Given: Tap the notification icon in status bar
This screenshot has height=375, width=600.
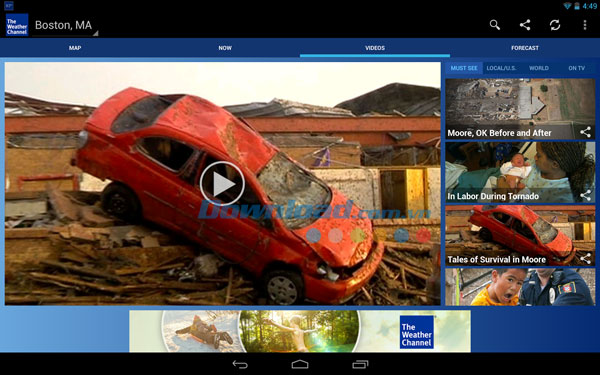Looking at the screenshot, I should pos(8,5).
